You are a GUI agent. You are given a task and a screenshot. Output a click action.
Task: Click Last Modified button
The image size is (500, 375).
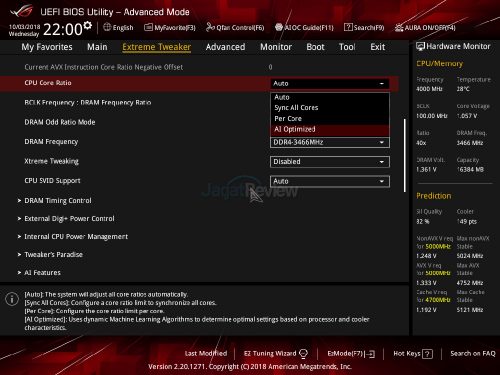pos(206,353)
